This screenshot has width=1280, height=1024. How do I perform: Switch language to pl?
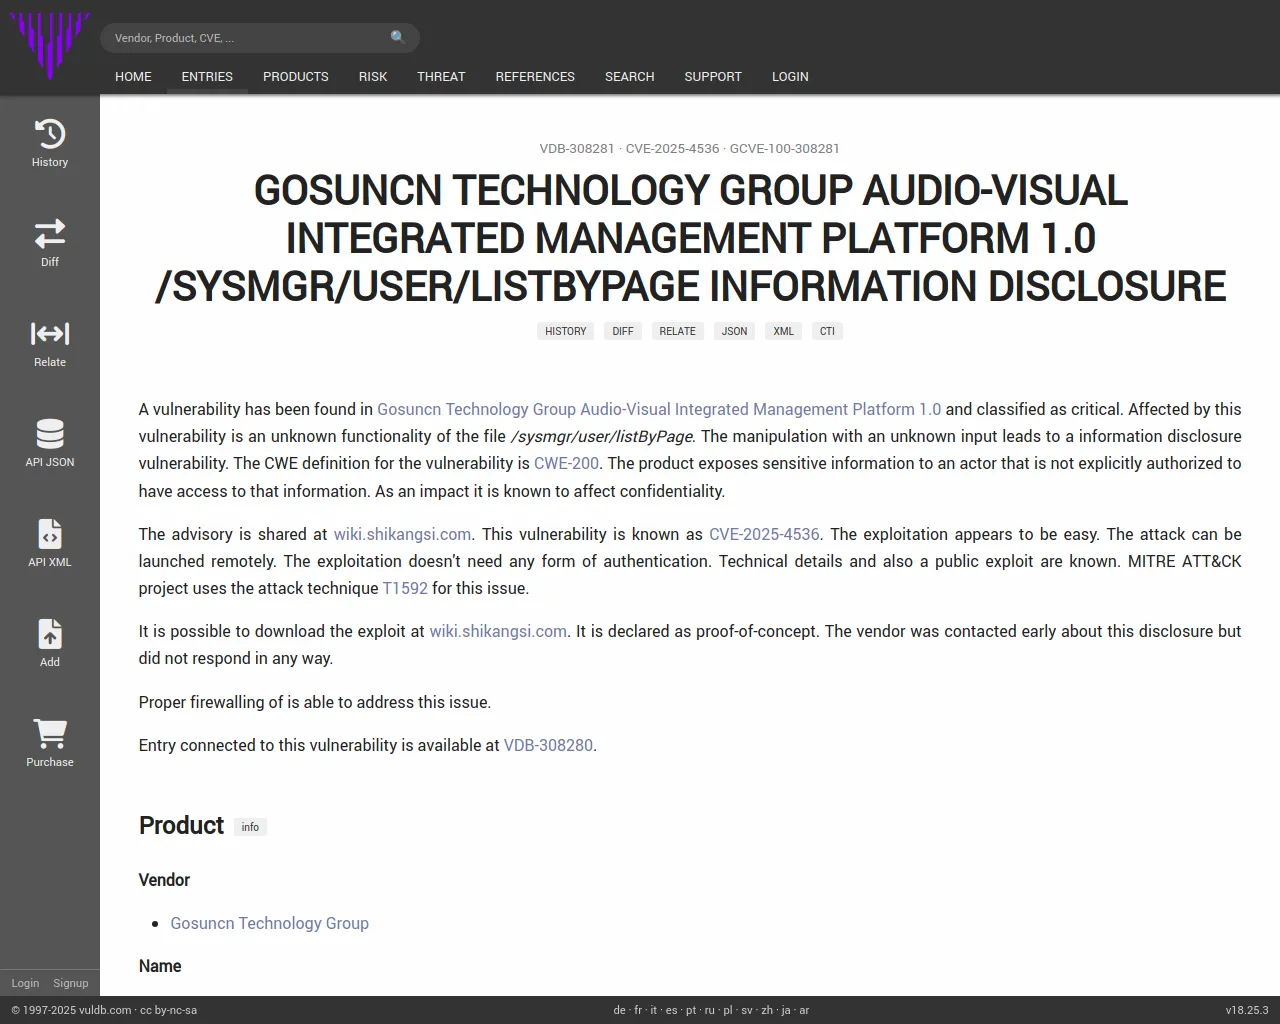point(728,1010)
